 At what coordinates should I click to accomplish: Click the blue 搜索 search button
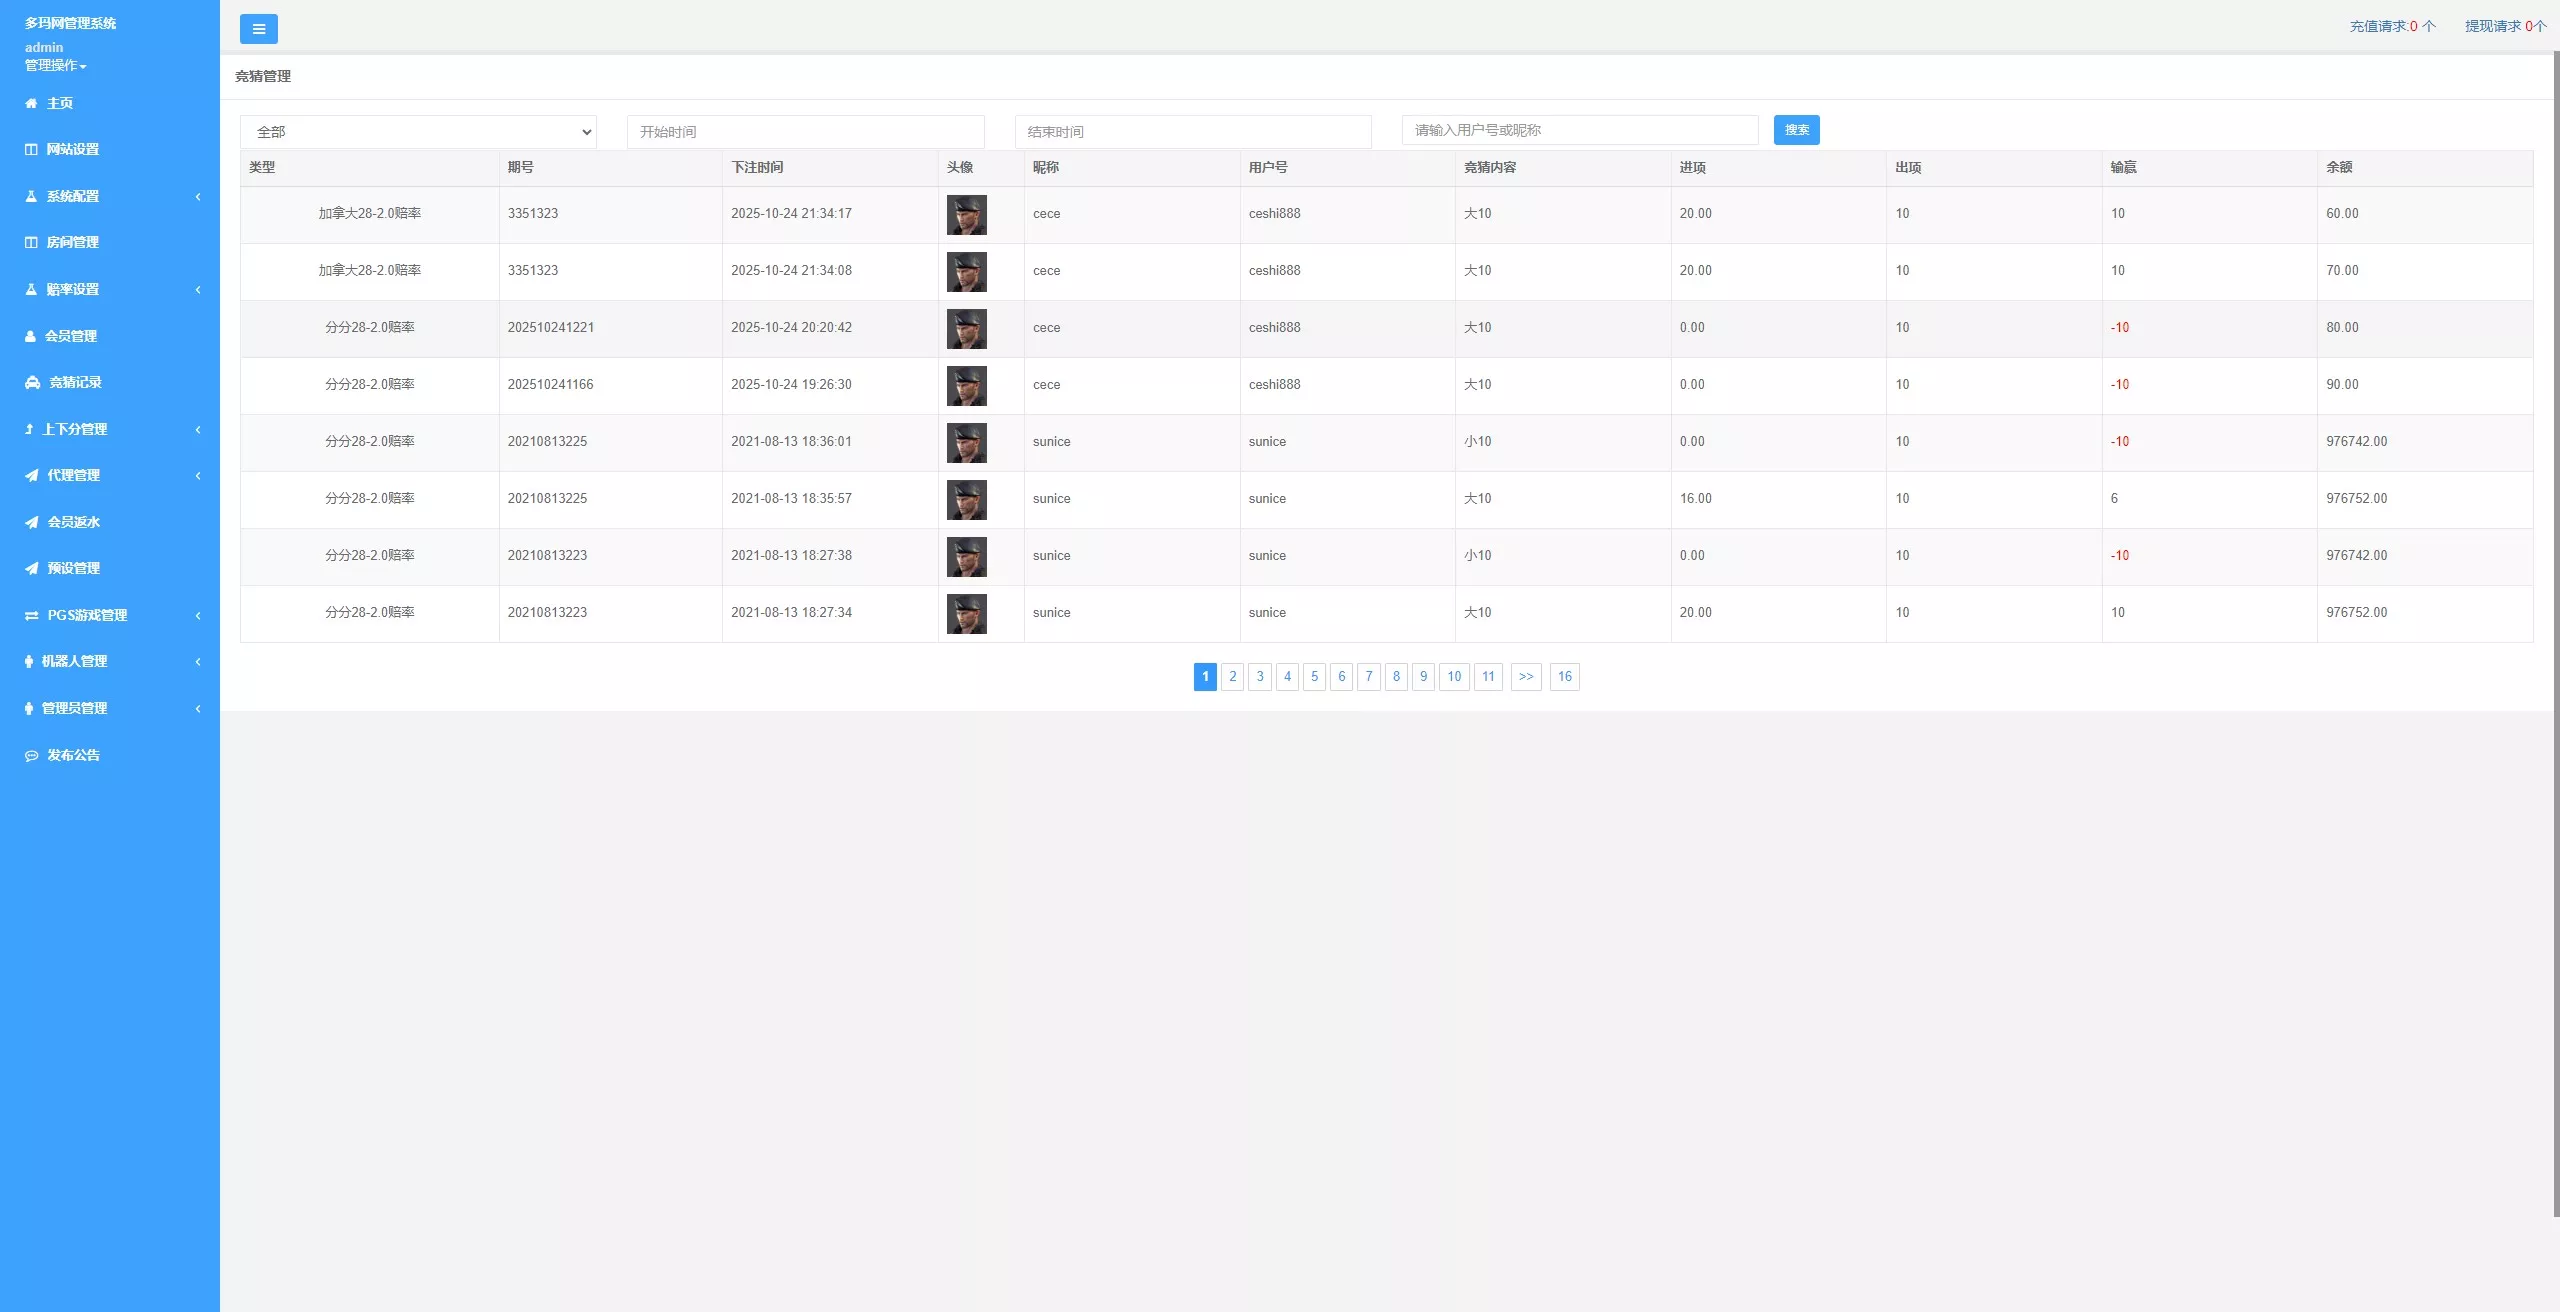point(1796,130)
